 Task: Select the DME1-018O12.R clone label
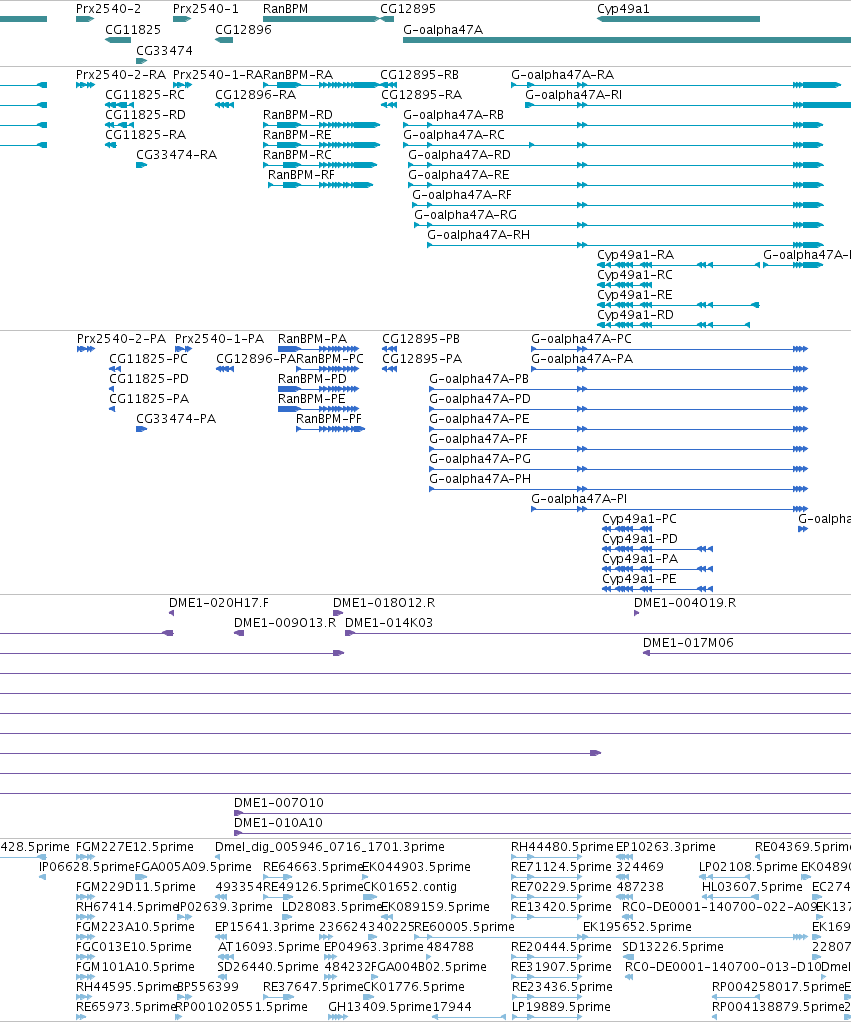[384, 603]
